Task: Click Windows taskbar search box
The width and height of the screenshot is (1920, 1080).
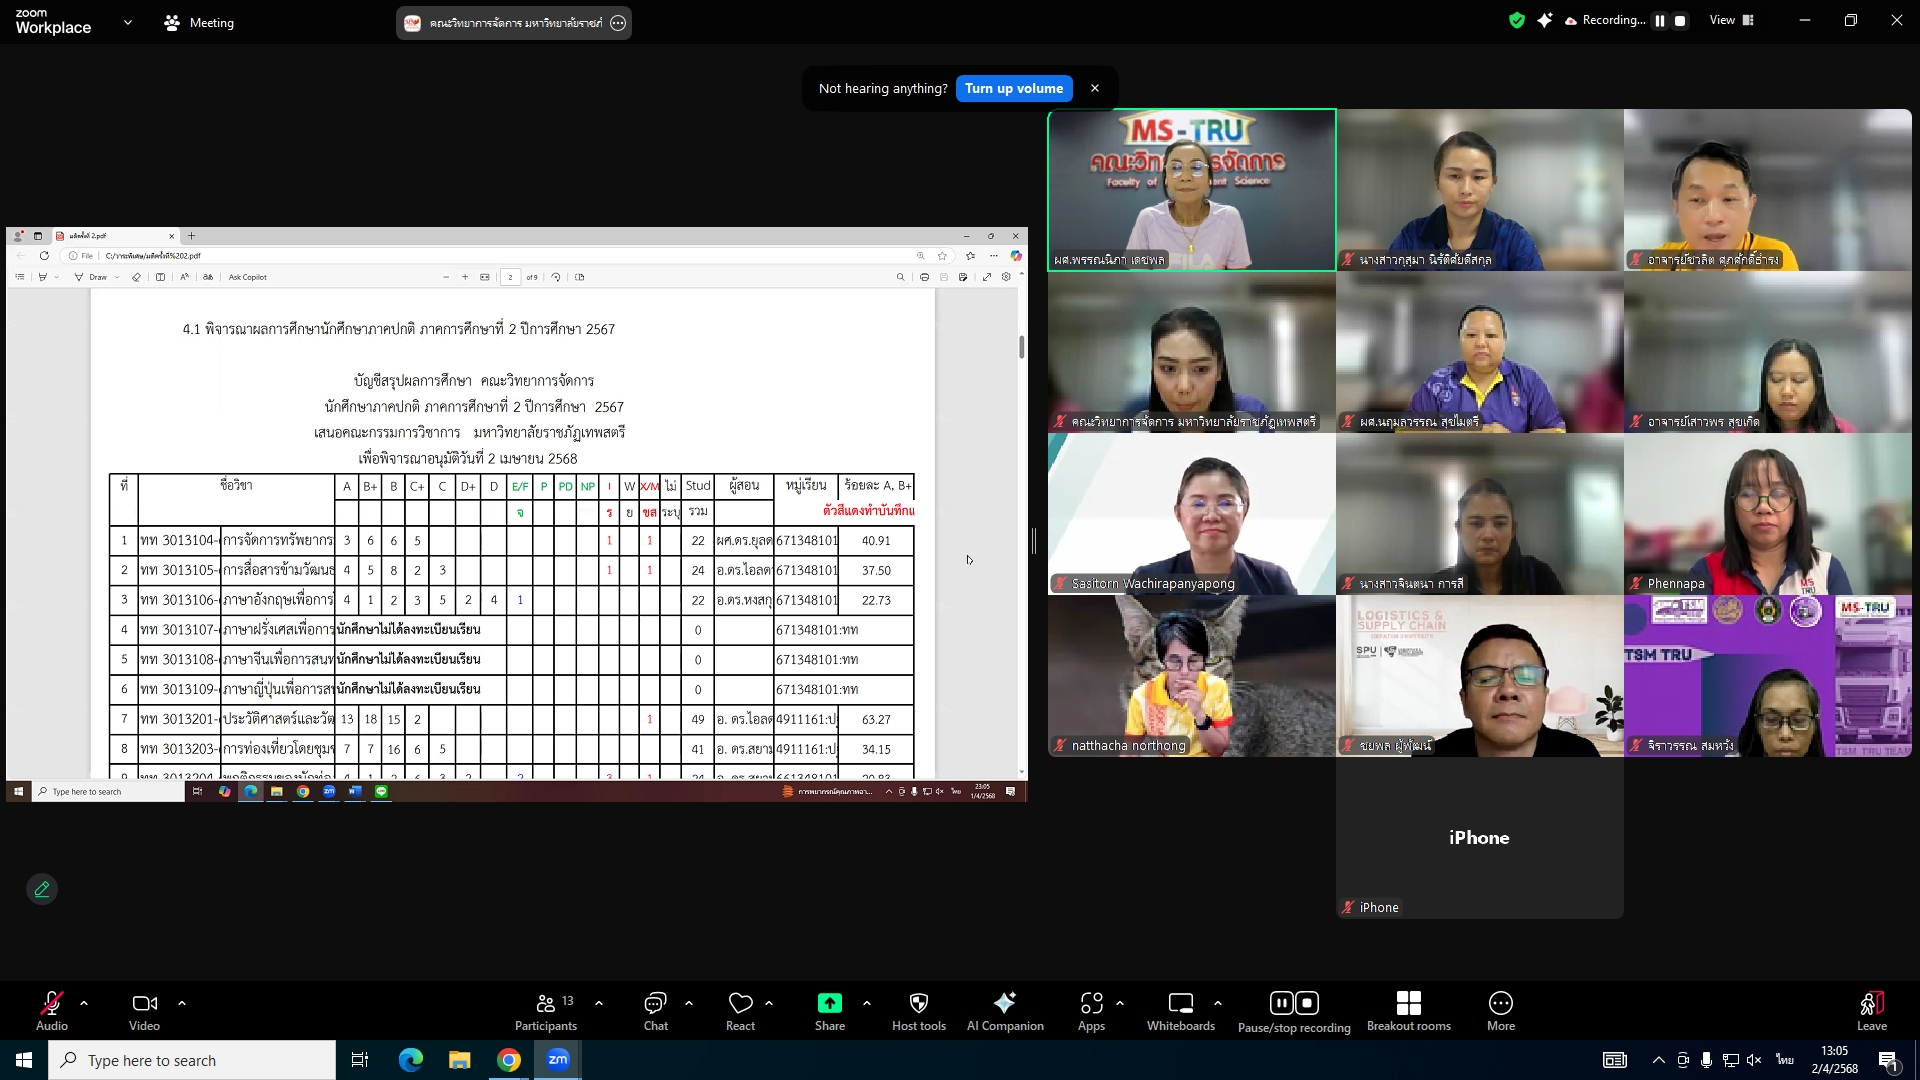Action: pyautogui.click(x=192, y=1060)
